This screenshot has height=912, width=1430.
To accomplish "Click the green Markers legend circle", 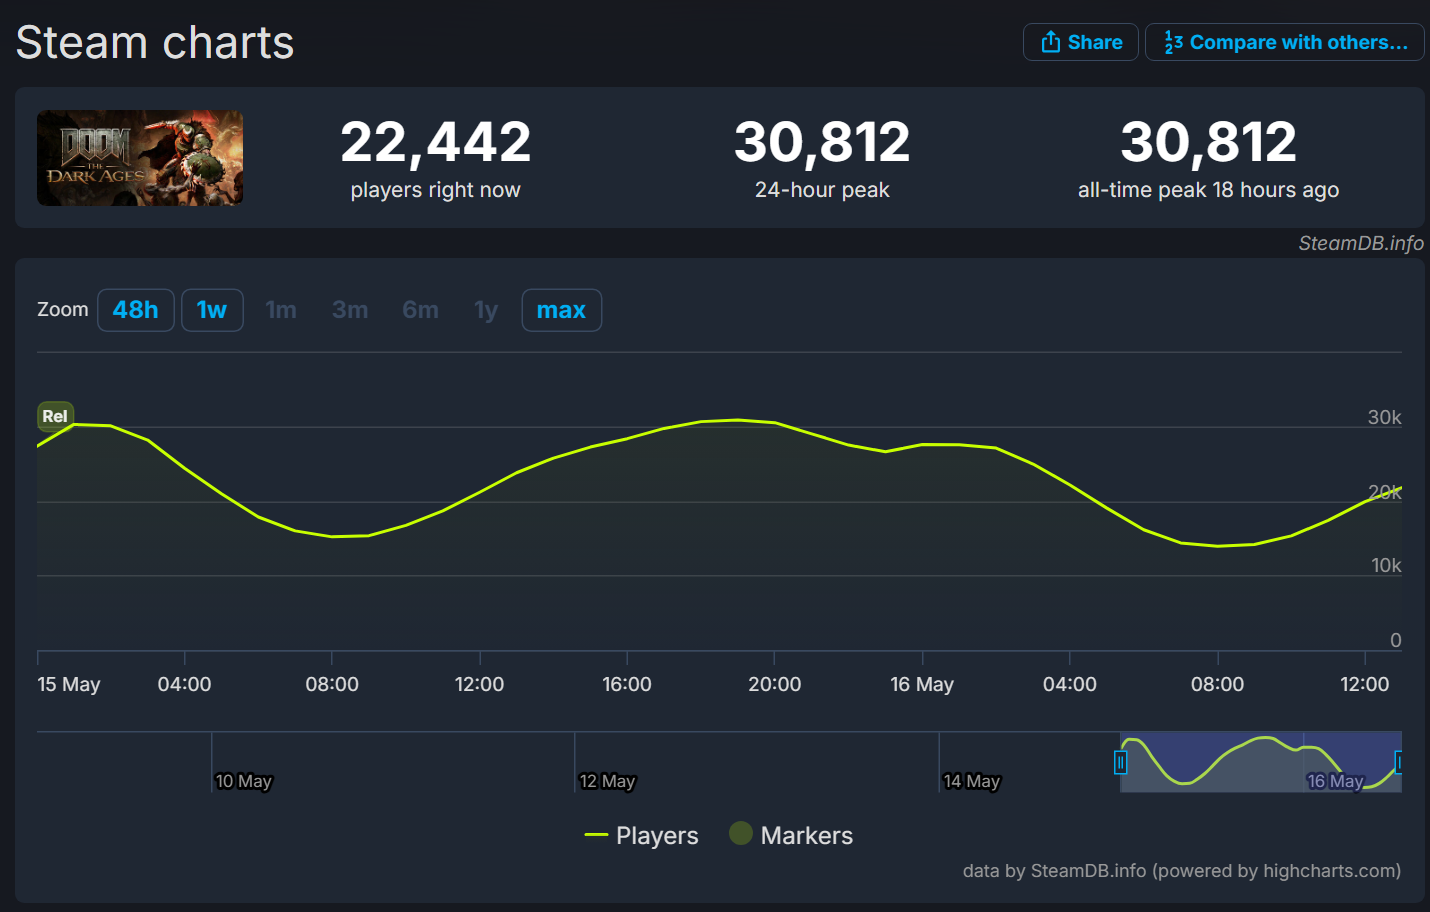I will 741,833.
